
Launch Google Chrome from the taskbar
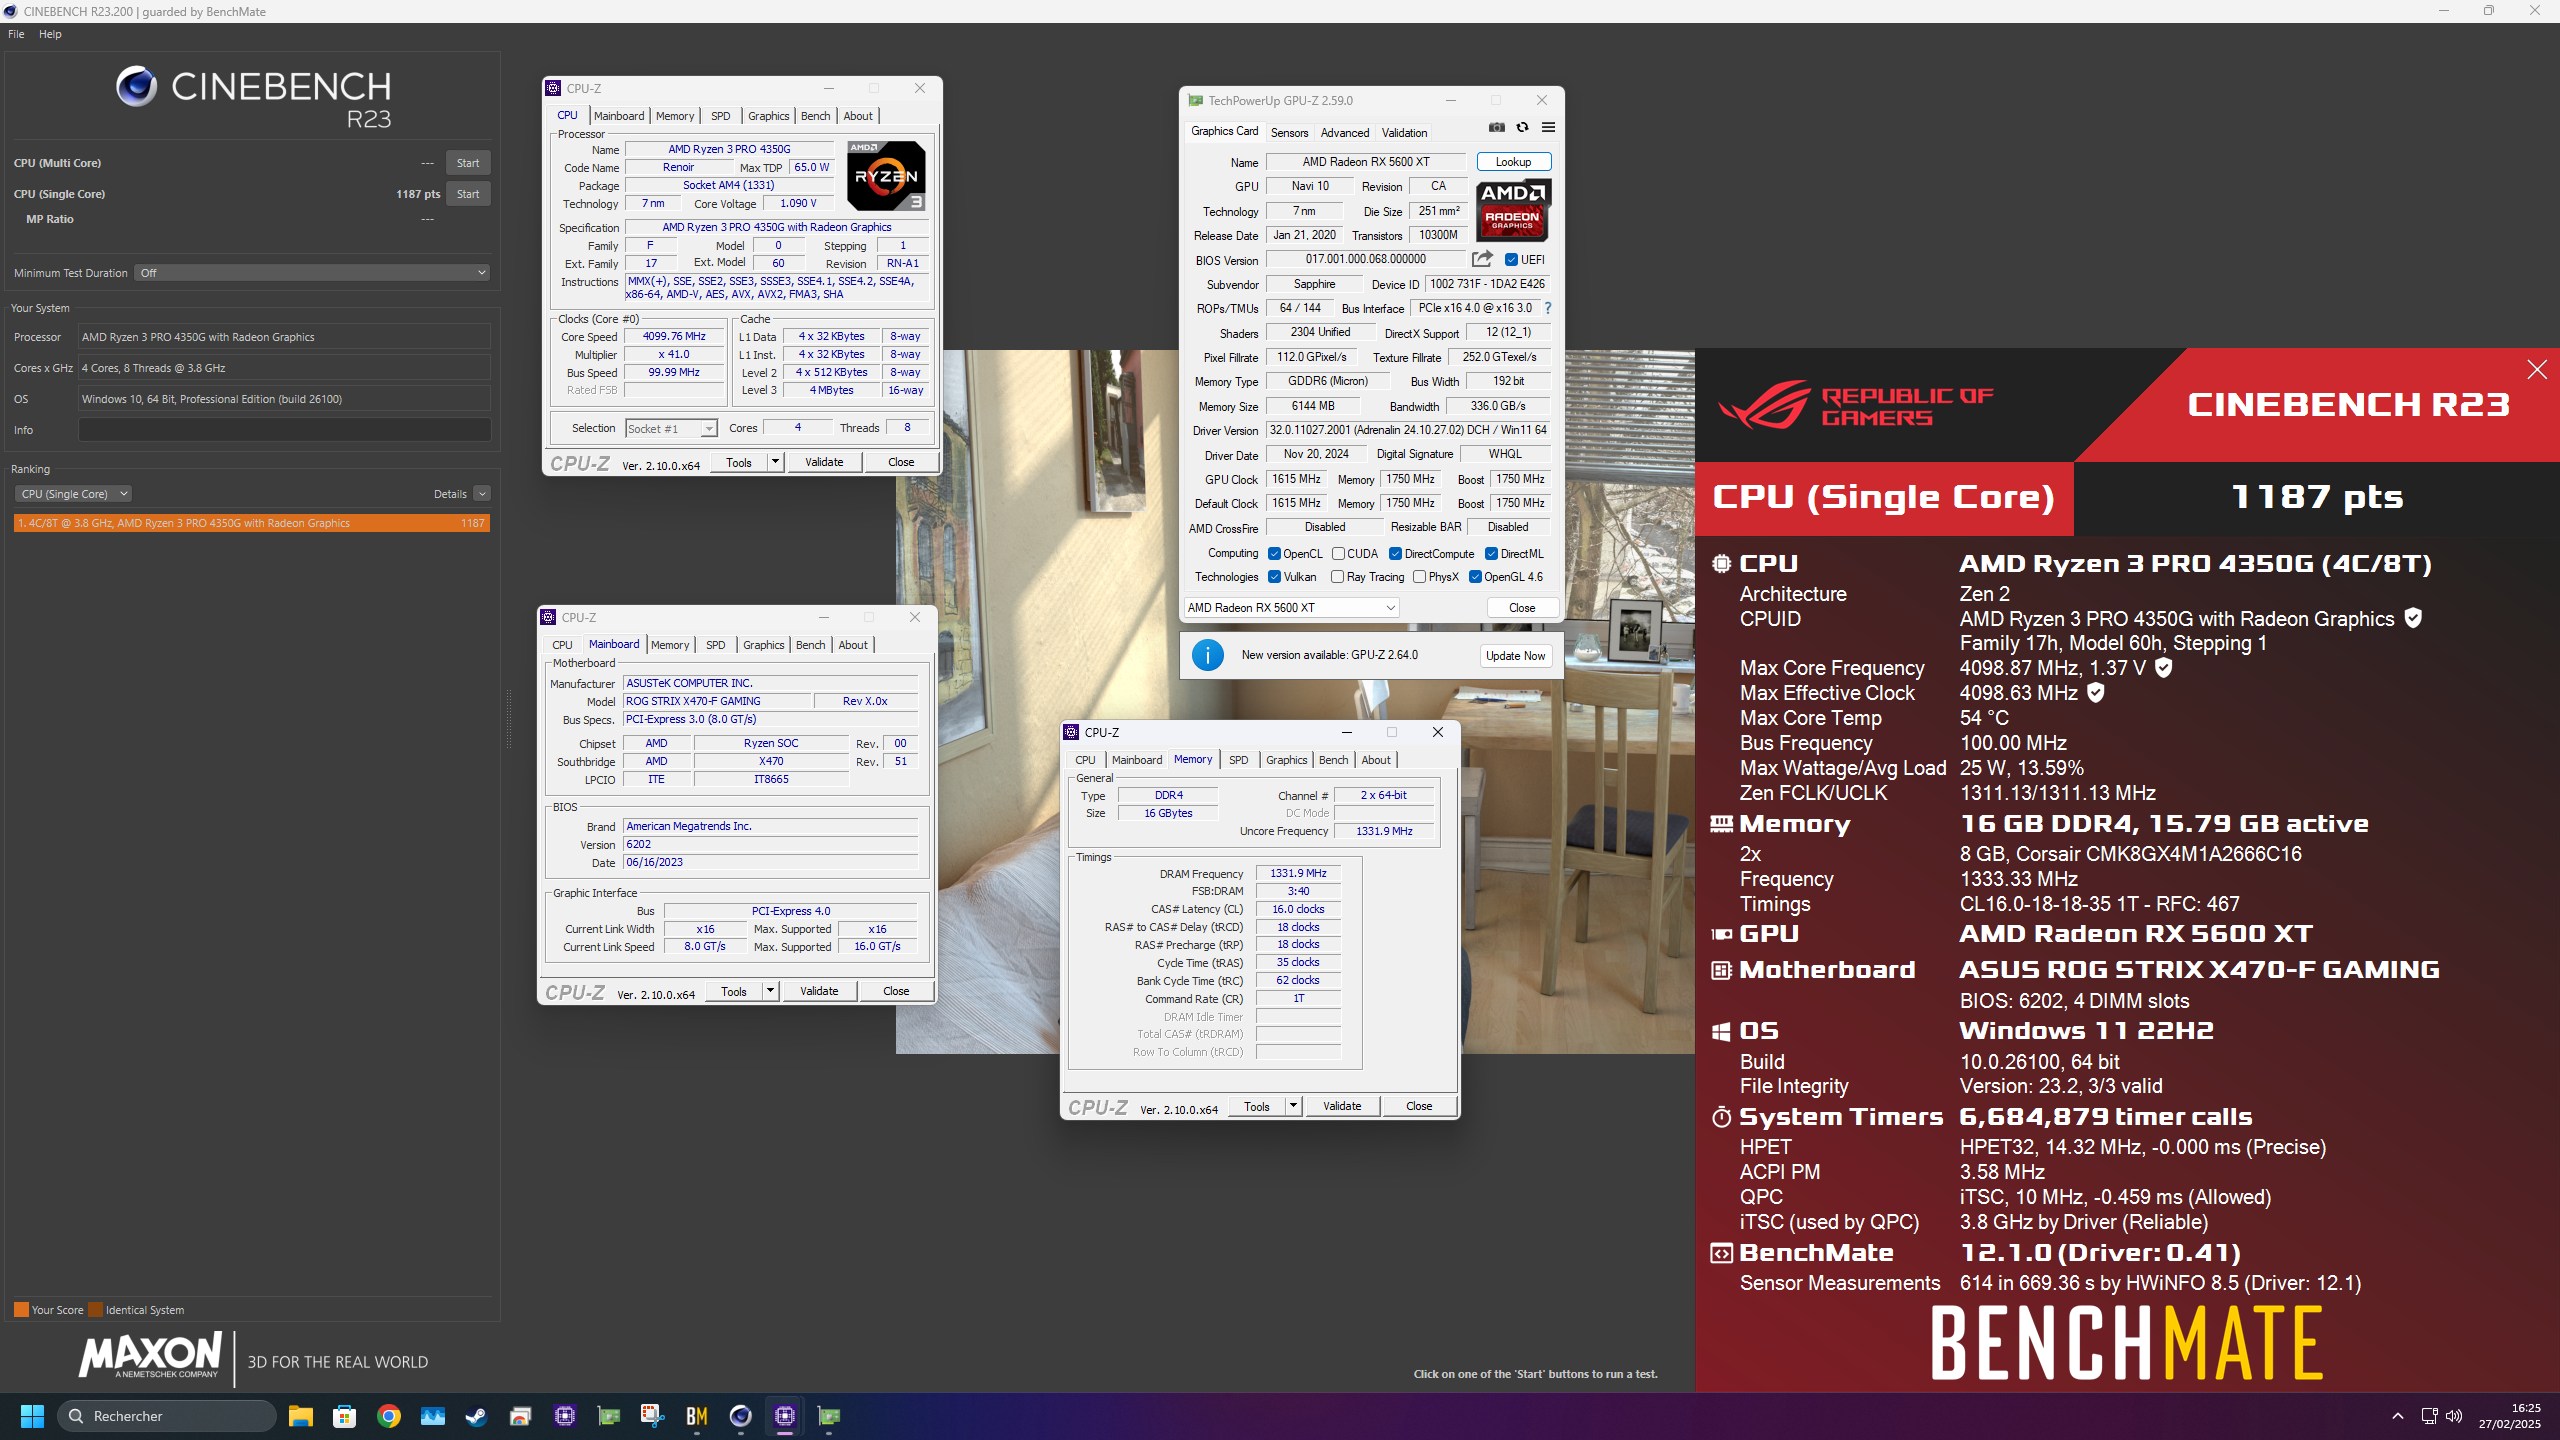point(389,1416)
